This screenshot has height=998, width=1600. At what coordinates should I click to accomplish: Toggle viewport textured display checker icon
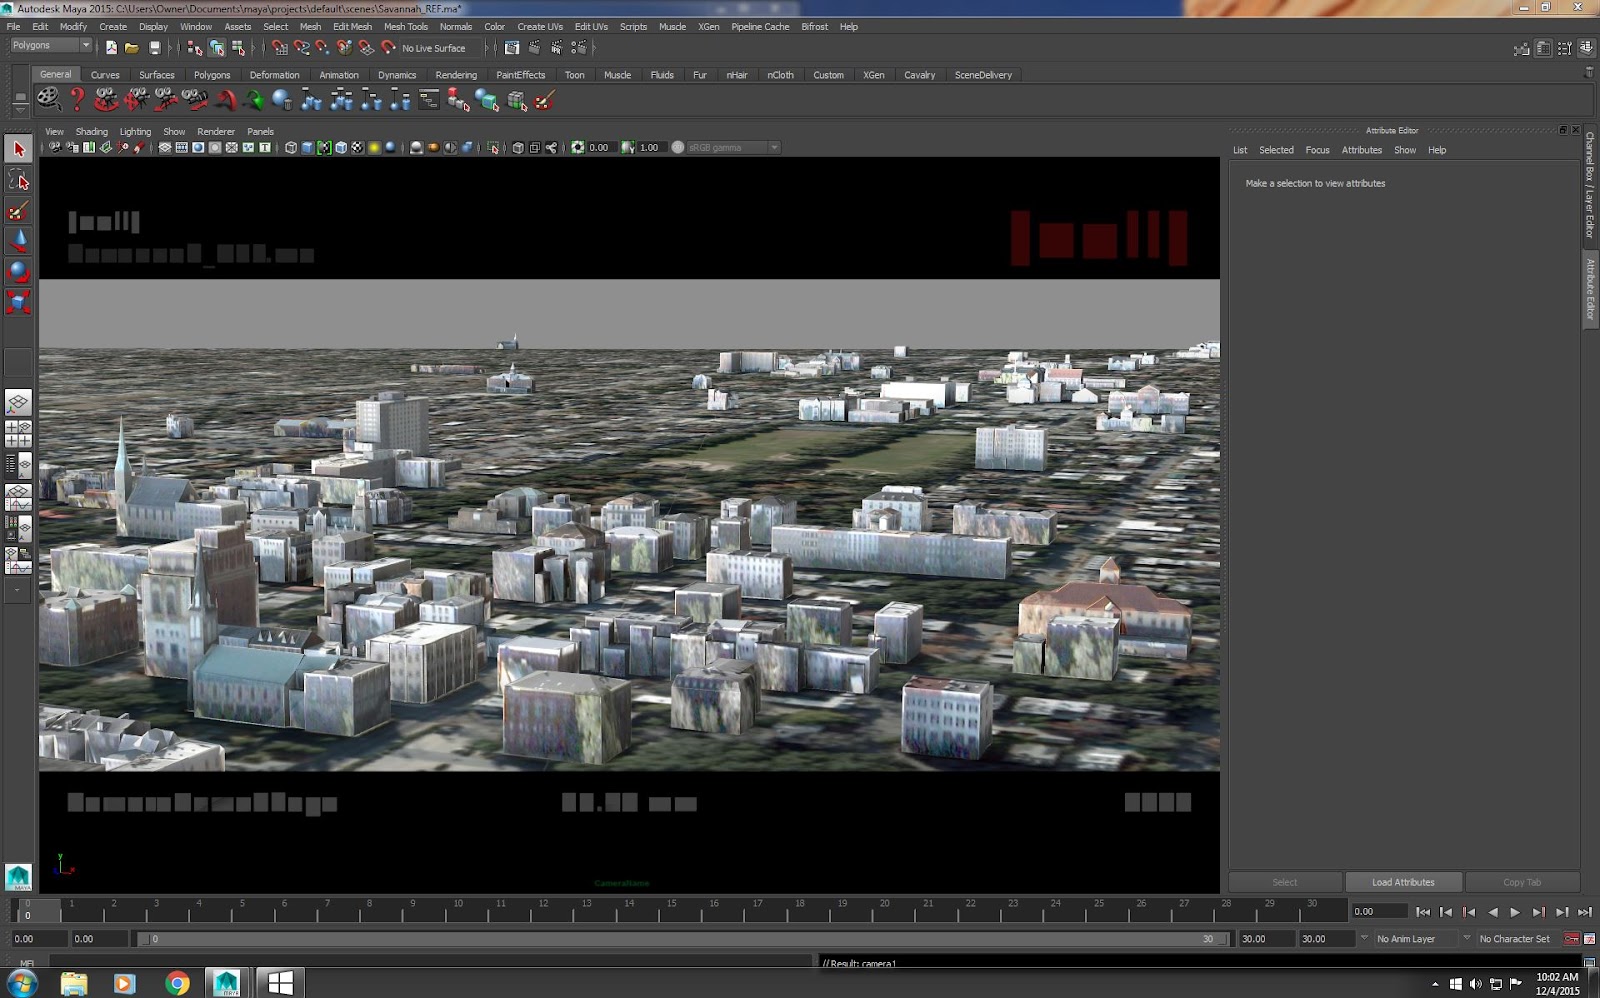click(357, 148)
